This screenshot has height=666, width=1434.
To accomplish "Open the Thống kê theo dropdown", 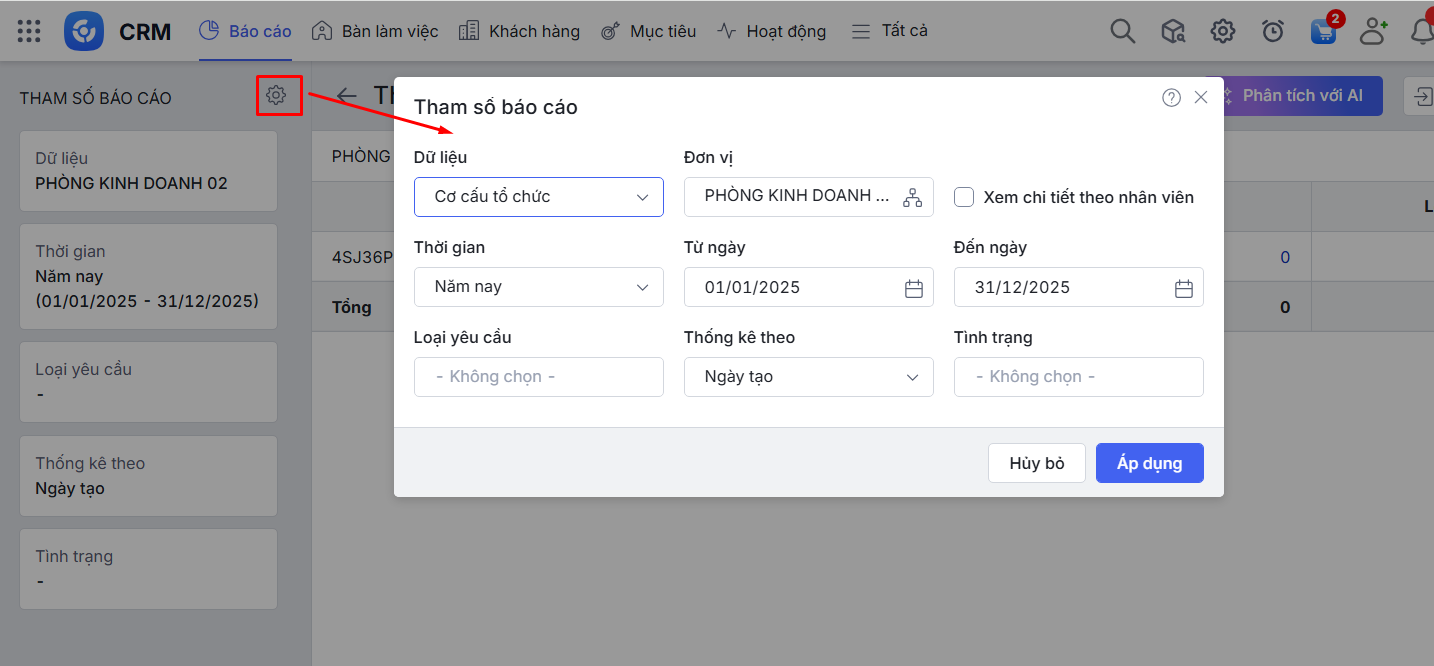I will pyautogui.click(x=808, y=377).
